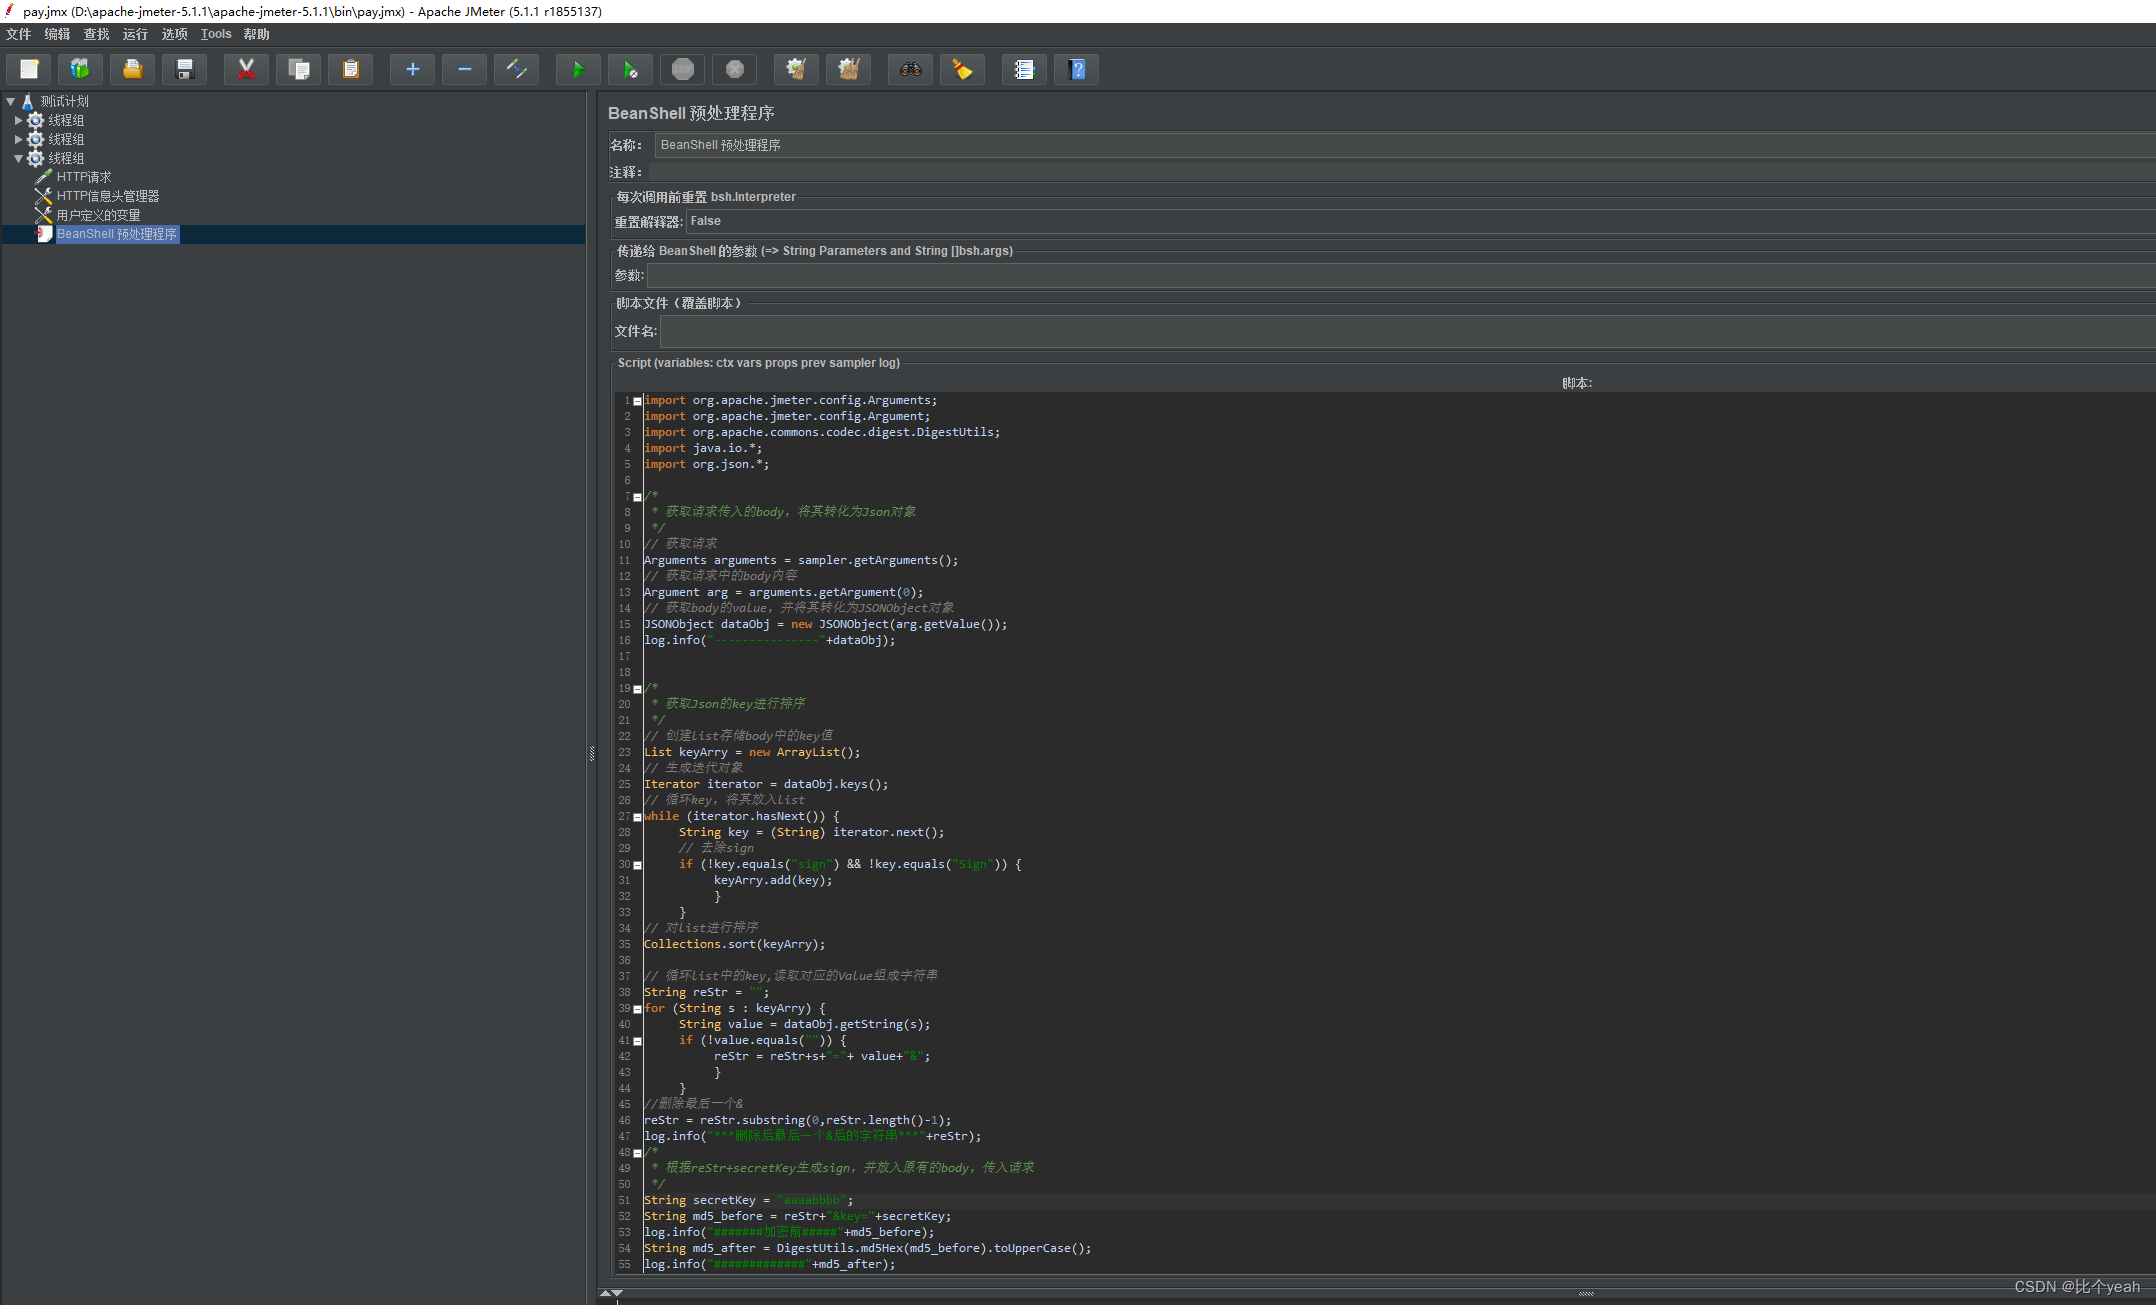This screenshot has height=1305, width=2156.
Task: Click the Toggle enable/disable icon
Action: pos(516,69)
